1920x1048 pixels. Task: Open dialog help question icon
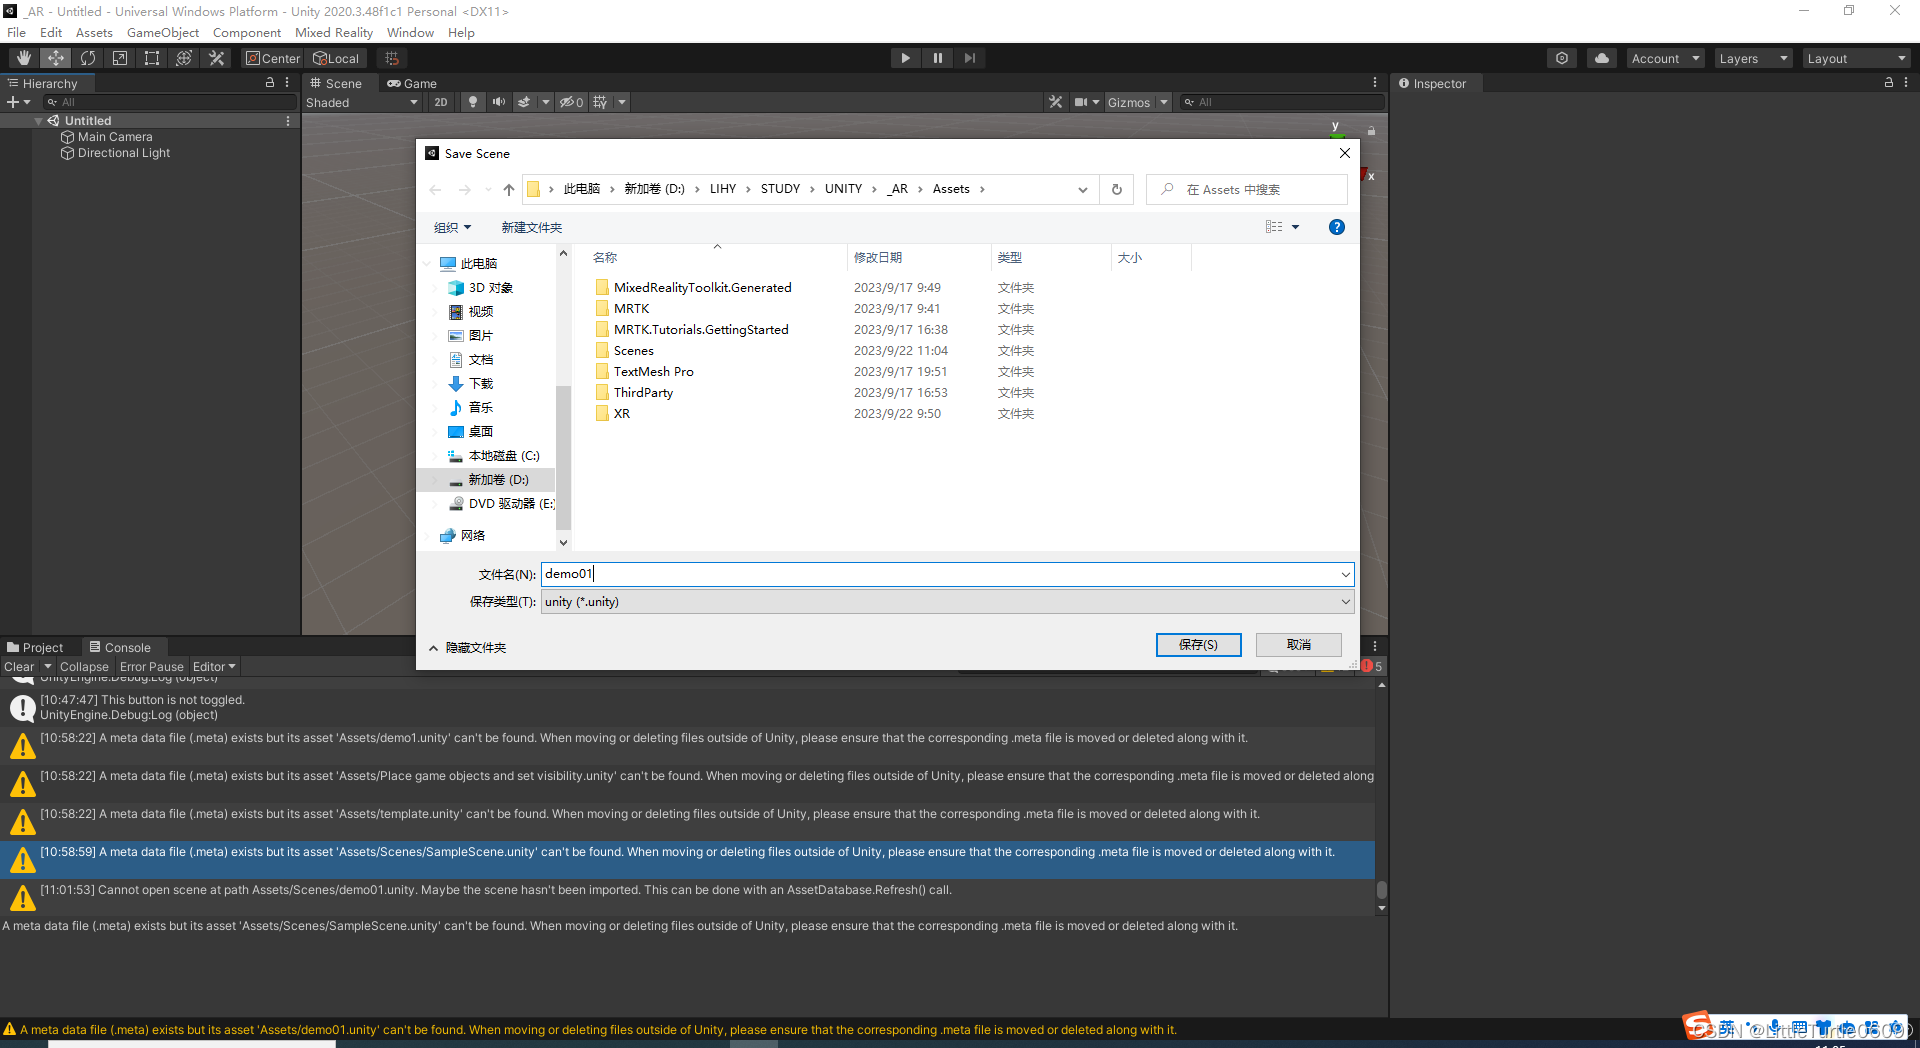(x=1336, y=227)
